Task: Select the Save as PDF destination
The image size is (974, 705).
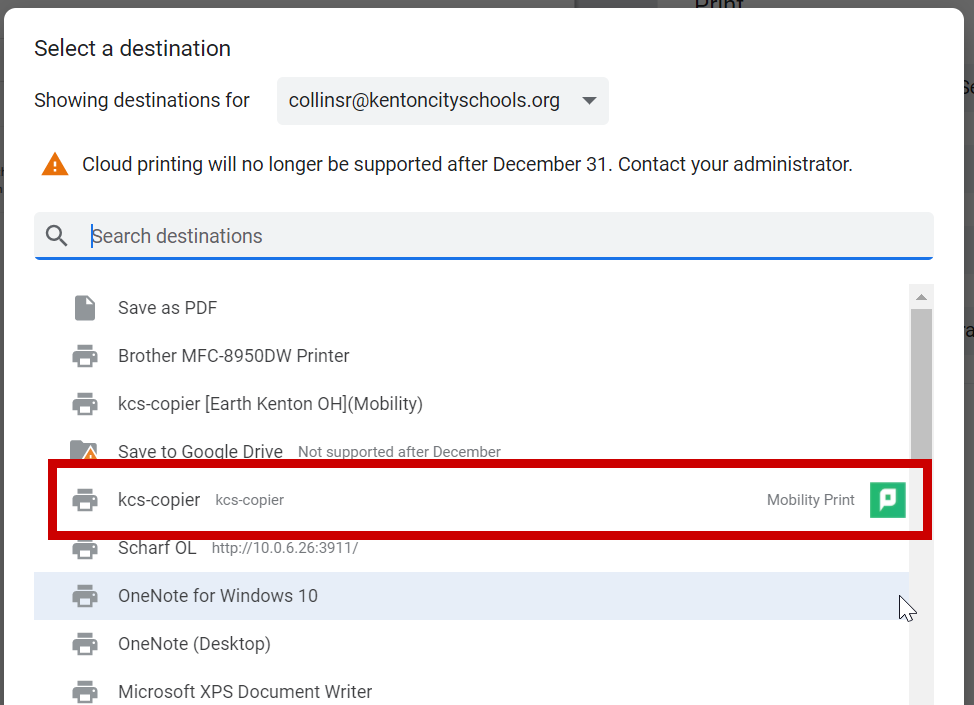Action: [471, 308]
